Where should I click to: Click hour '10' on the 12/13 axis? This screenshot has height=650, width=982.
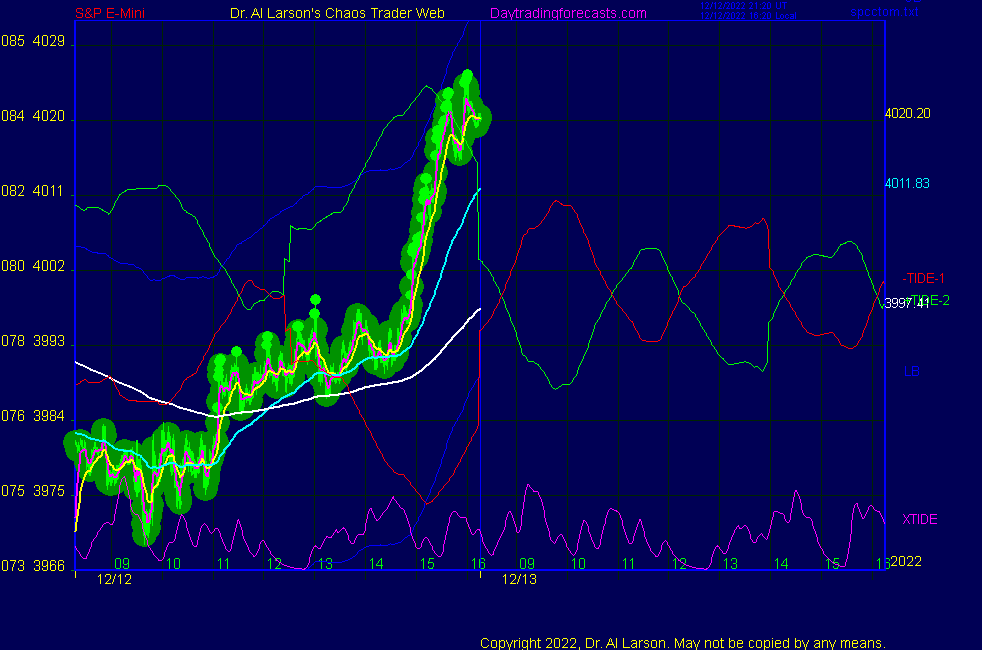point(578,564)
